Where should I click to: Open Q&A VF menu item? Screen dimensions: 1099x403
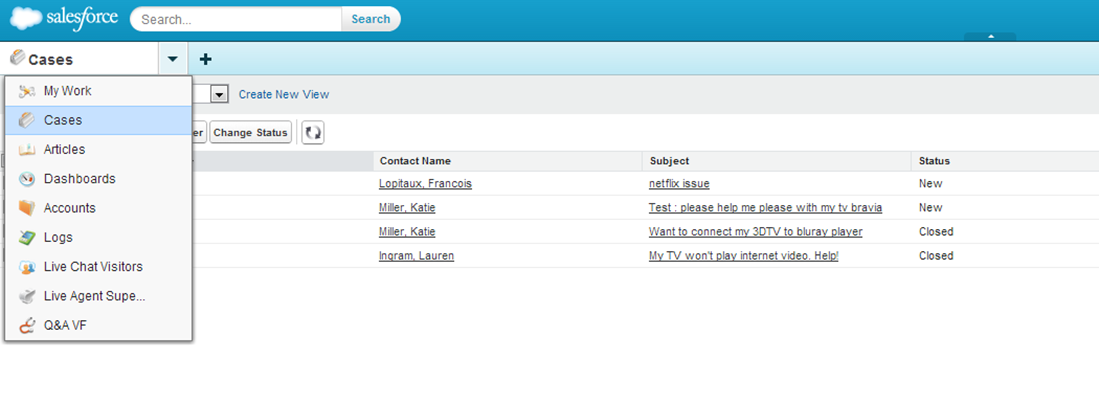click(x=98, y=327)
